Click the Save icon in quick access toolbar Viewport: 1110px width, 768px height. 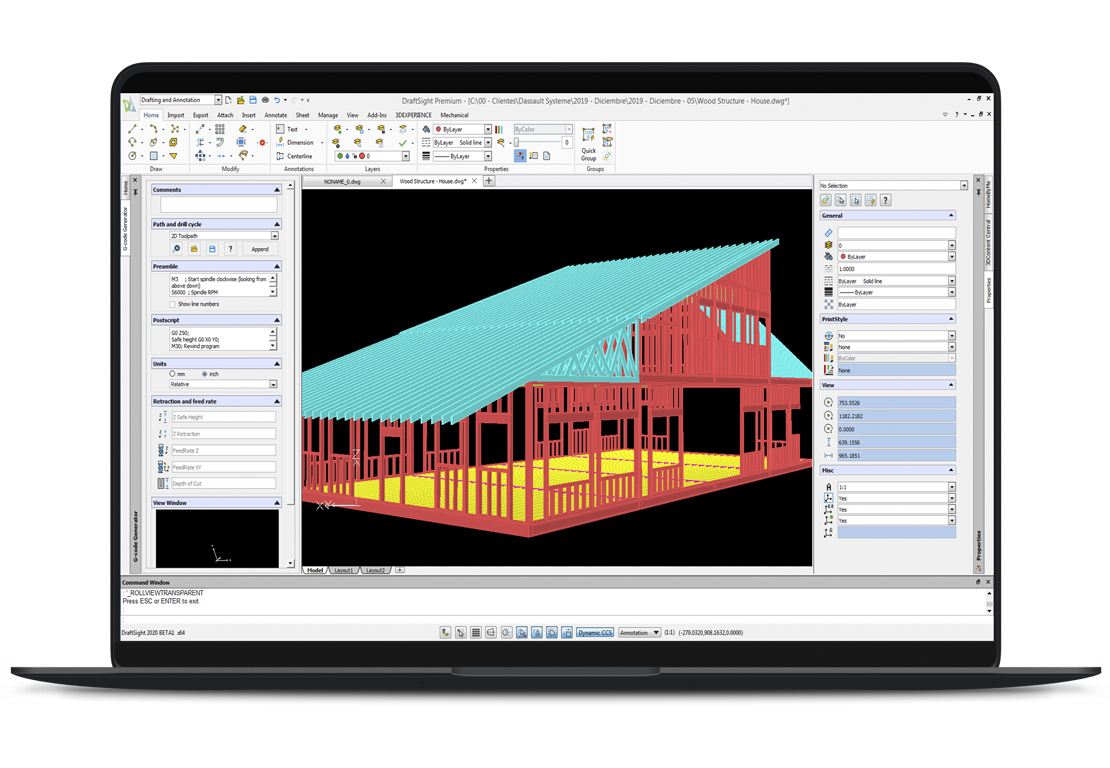click(x=253, y=100)
